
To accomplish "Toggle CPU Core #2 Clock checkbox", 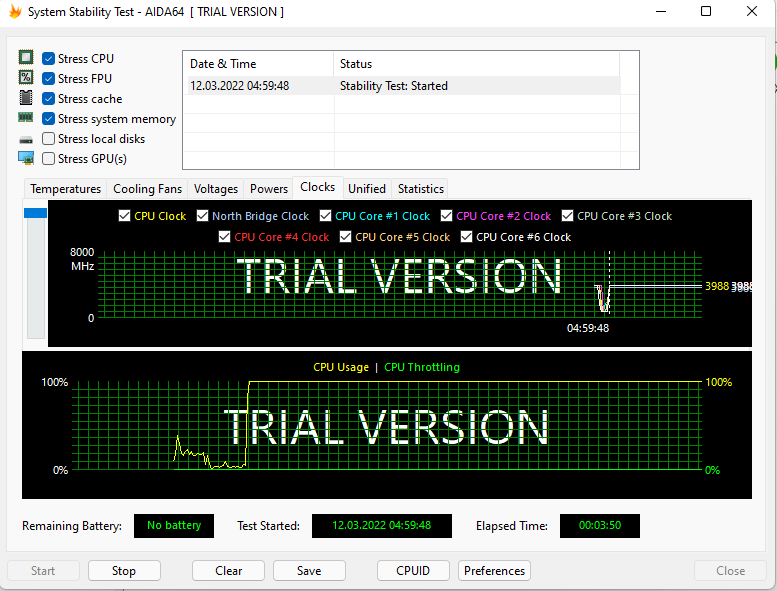I will (446, 215).
